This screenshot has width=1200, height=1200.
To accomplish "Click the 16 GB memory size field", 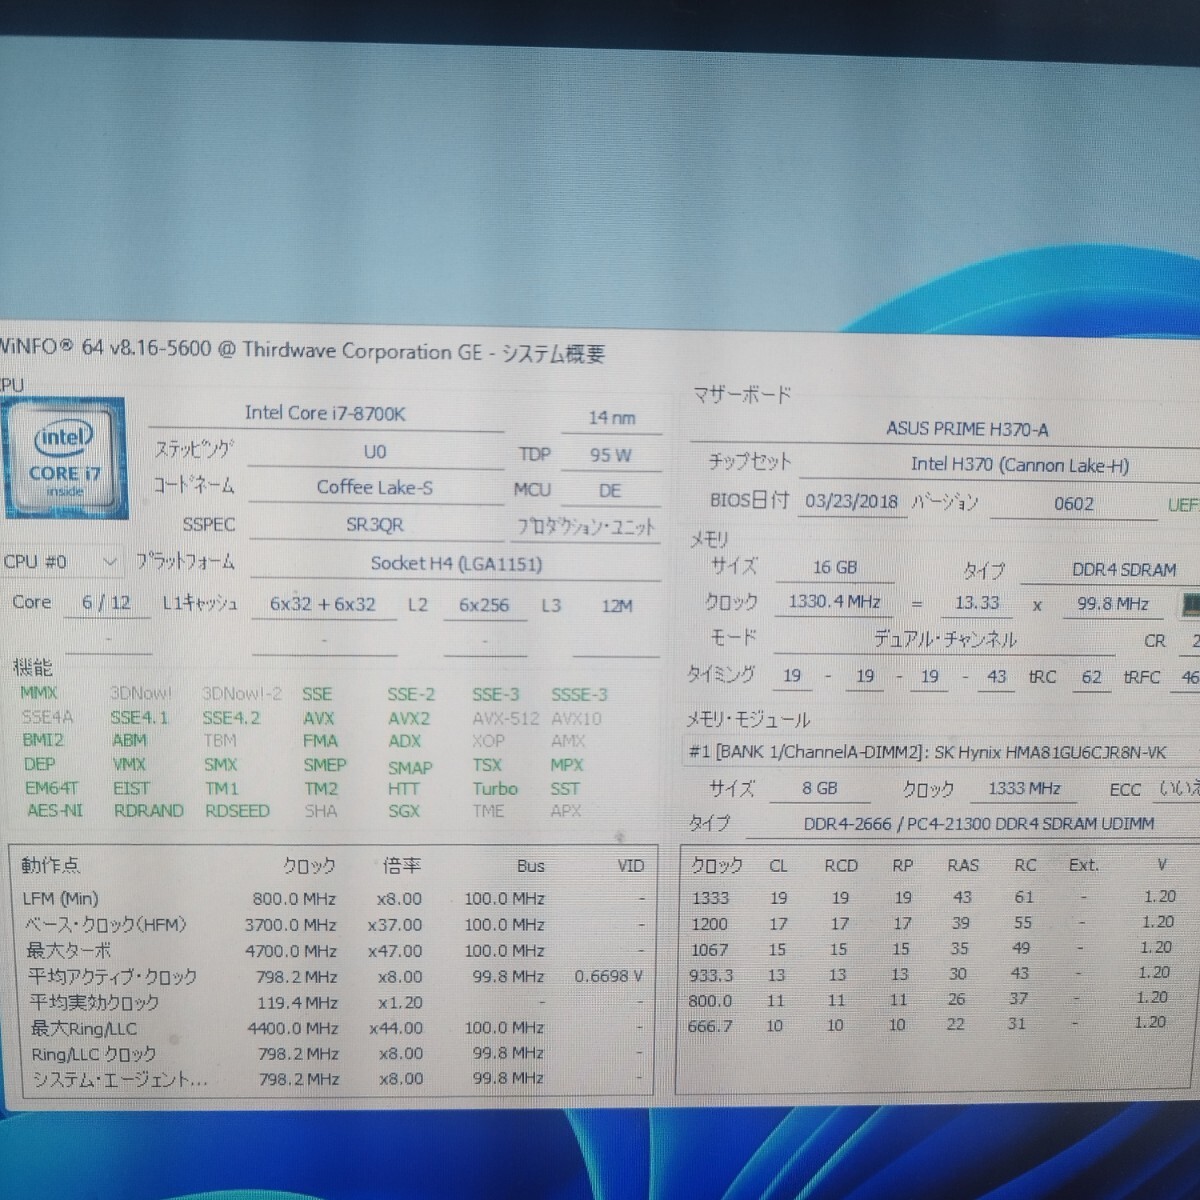I will pos(834,568).
